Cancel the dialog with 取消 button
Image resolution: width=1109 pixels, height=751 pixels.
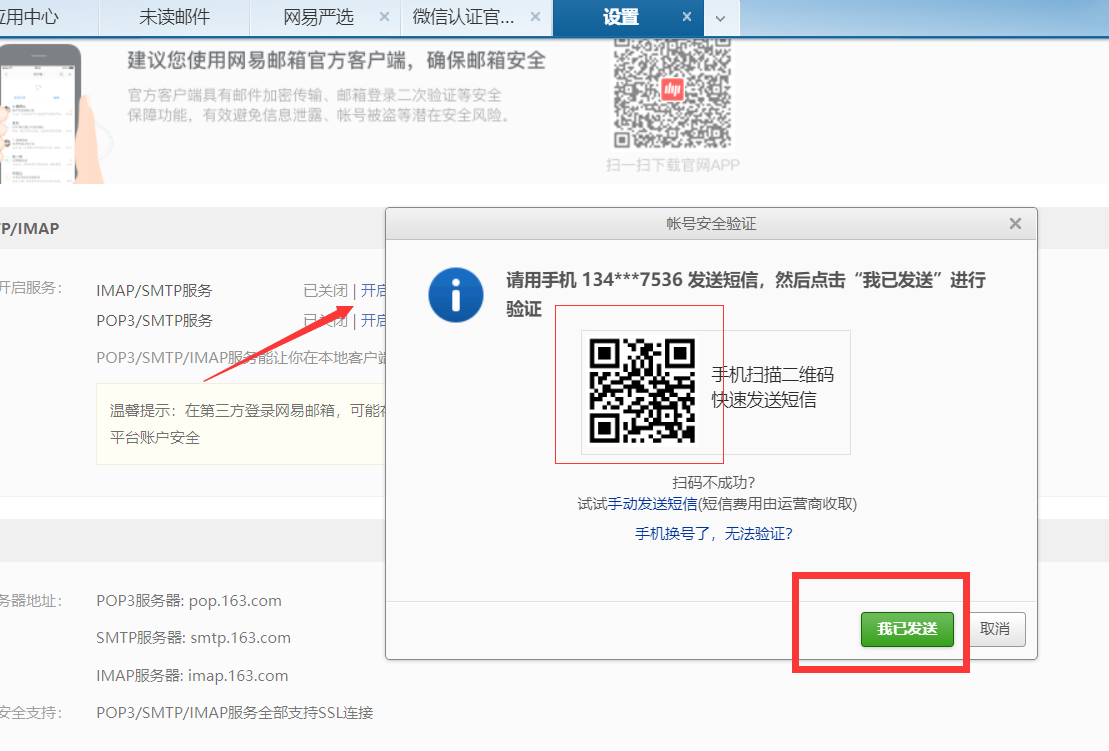click(994, 629)
